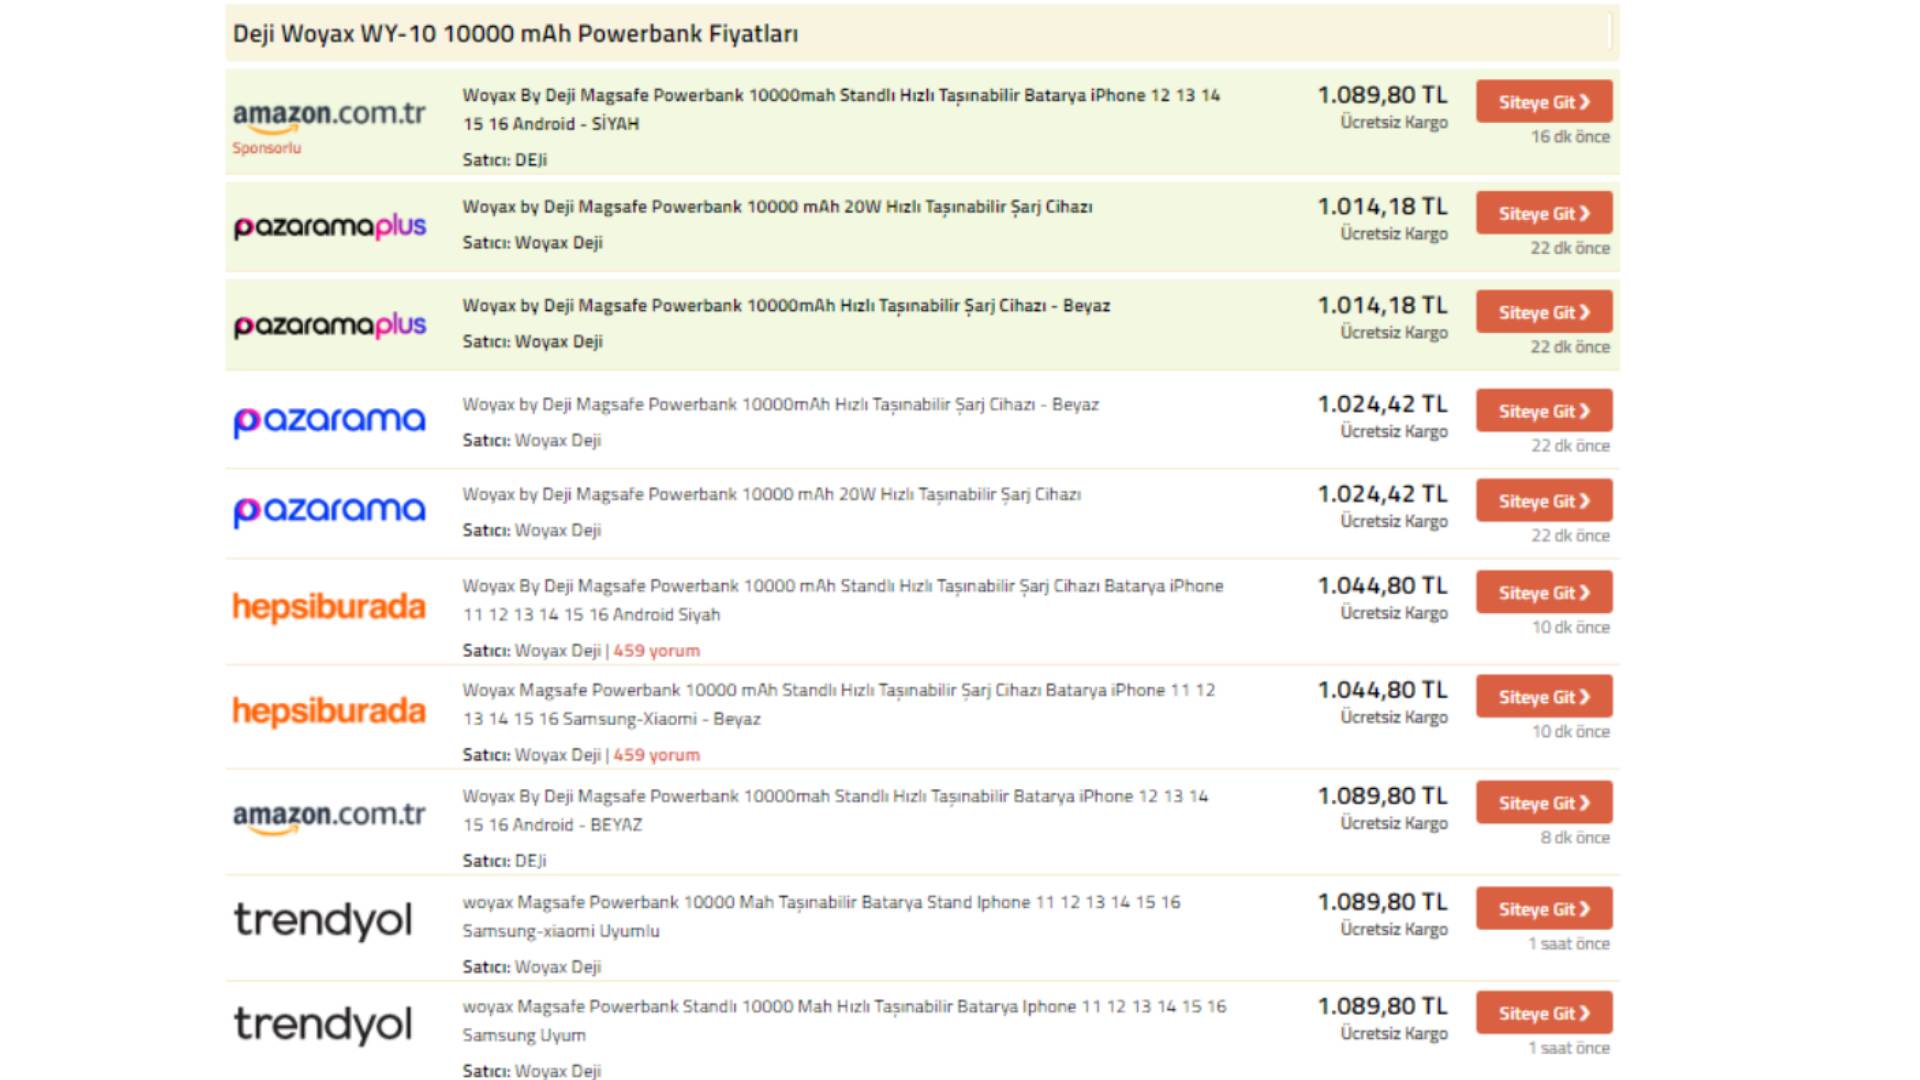Click pazarama logo for Beyaz listing
The width and height of the screenshot is (1920, 1080).
(x=329, y=421)
